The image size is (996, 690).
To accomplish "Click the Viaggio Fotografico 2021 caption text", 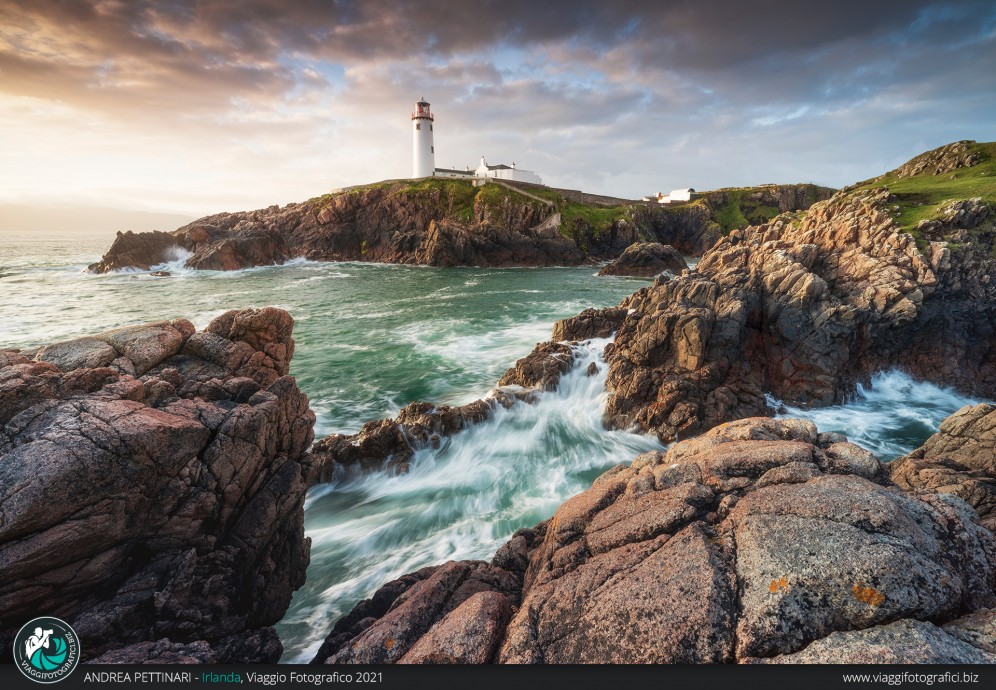I will (314, 678).
